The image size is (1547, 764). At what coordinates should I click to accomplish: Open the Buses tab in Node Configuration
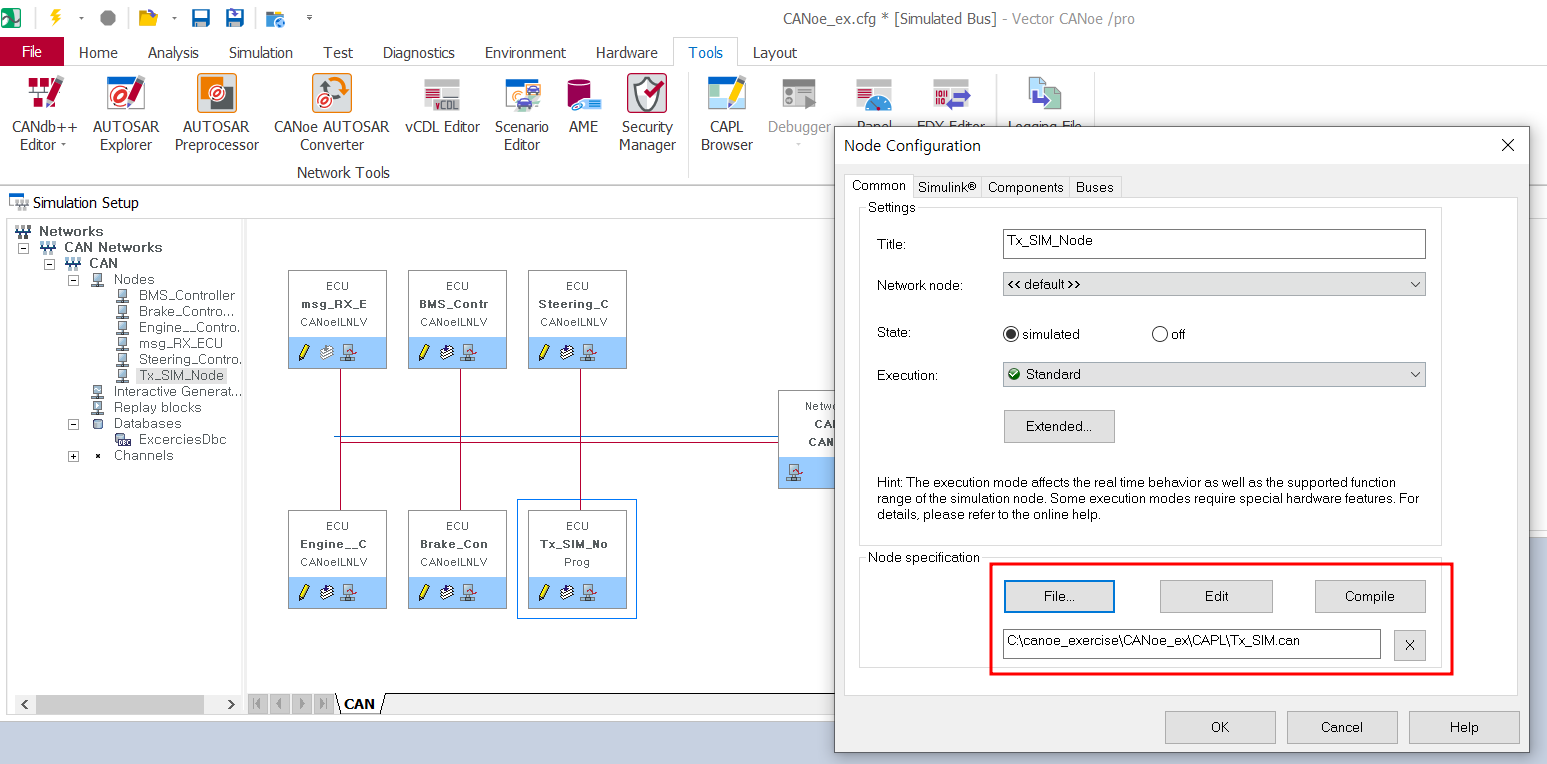(x=1095, y=187)
